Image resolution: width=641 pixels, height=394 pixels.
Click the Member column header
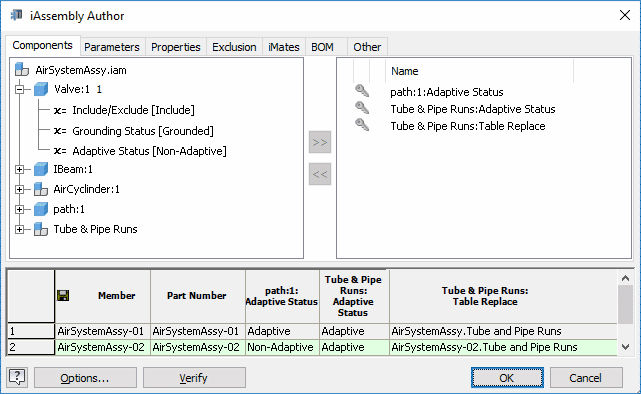pos(103,296)
